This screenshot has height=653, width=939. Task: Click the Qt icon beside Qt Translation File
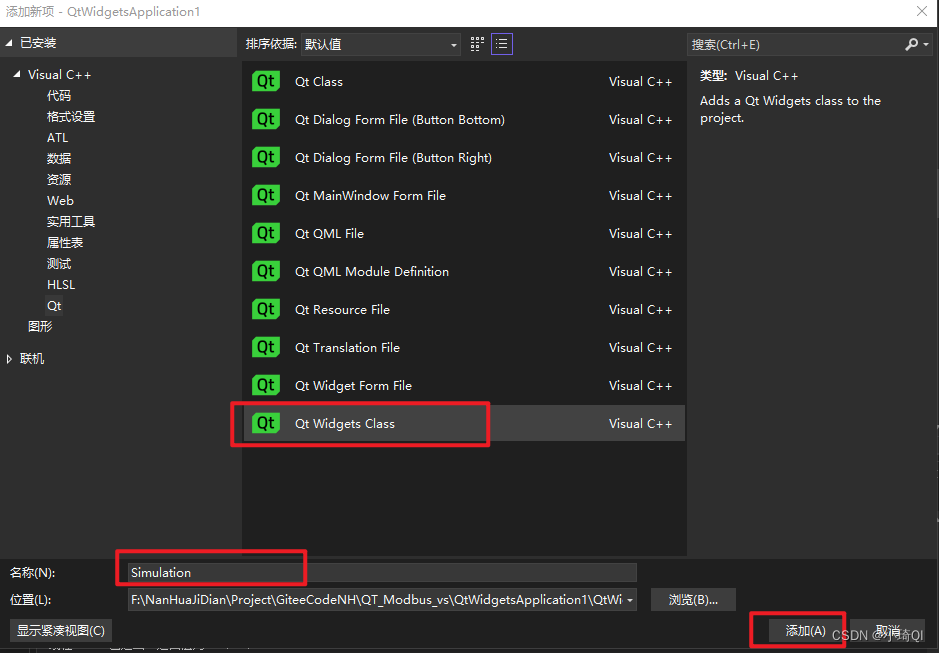tap(266, 347)
